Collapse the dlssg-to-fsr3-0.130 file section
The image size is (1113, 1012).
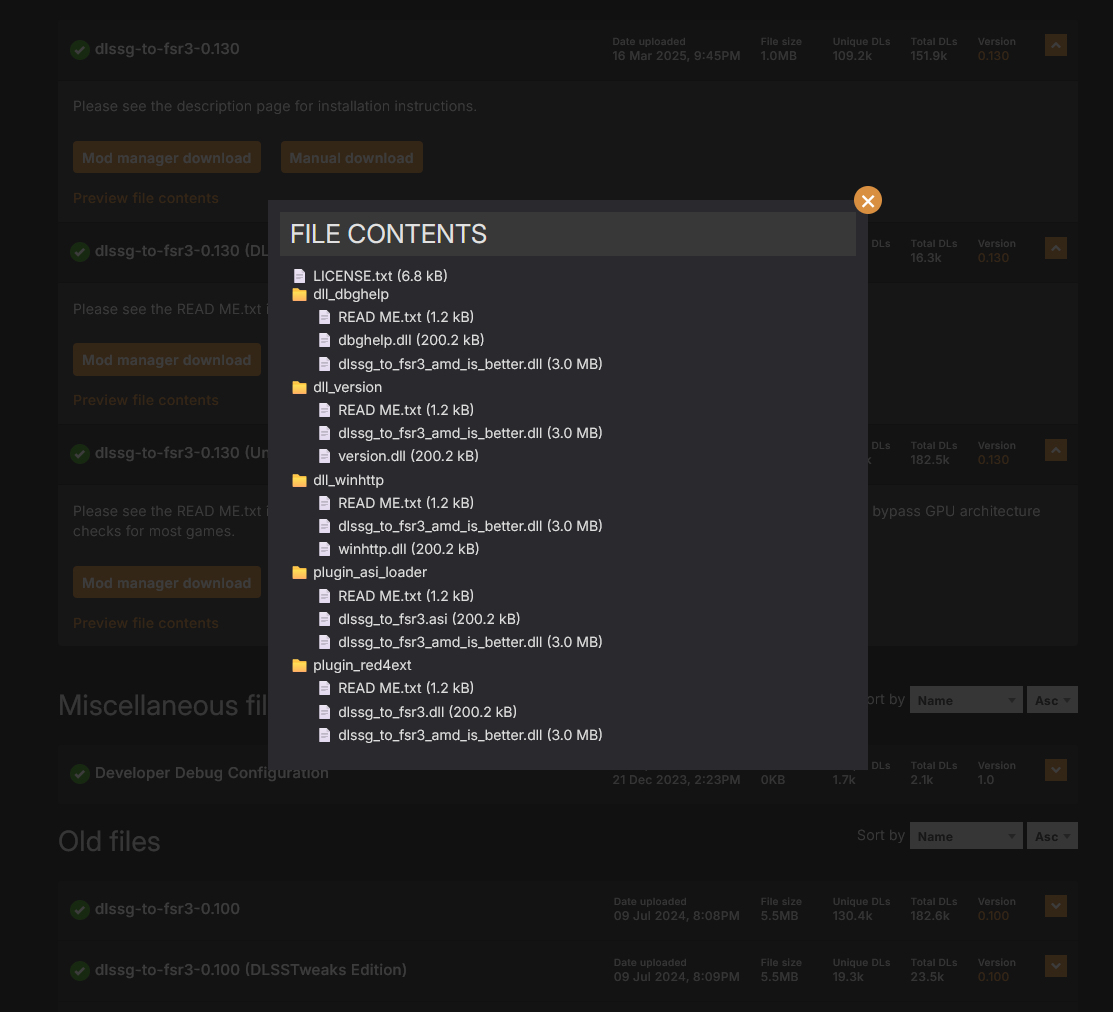point(1055,46)
